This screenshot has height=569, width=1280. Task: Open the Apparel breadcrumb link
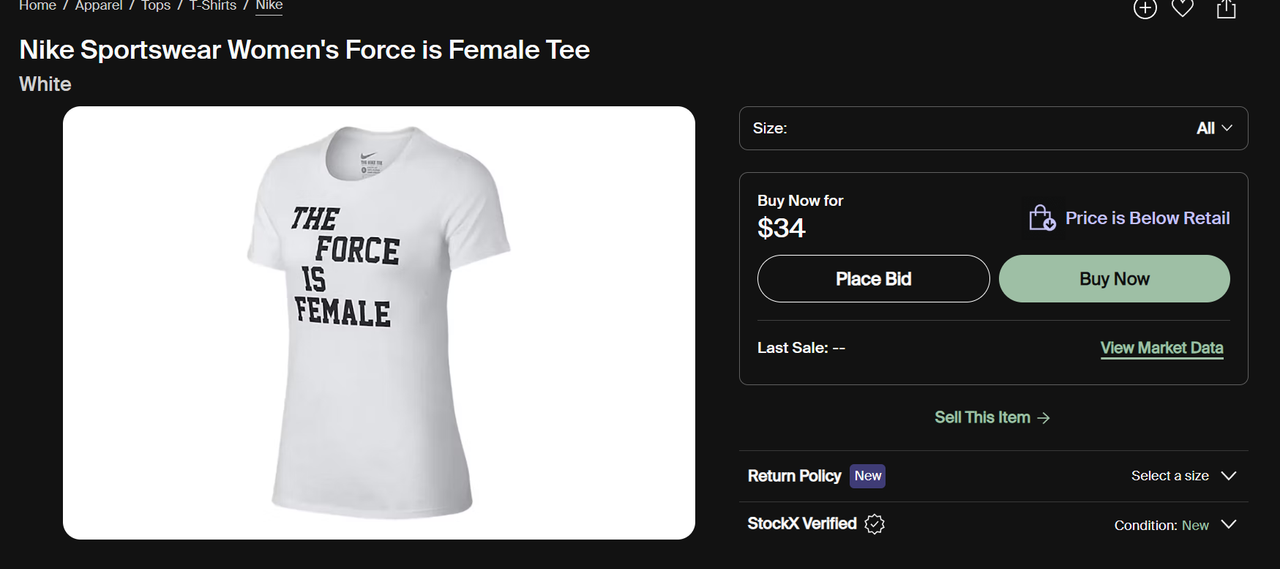(x=98, y=6)
